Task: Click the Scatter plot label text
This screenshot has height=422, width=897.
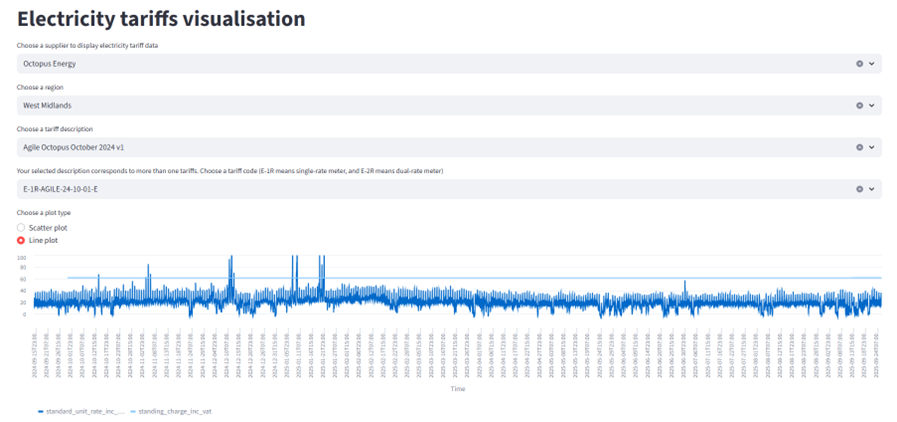Action: click(48, 228)
